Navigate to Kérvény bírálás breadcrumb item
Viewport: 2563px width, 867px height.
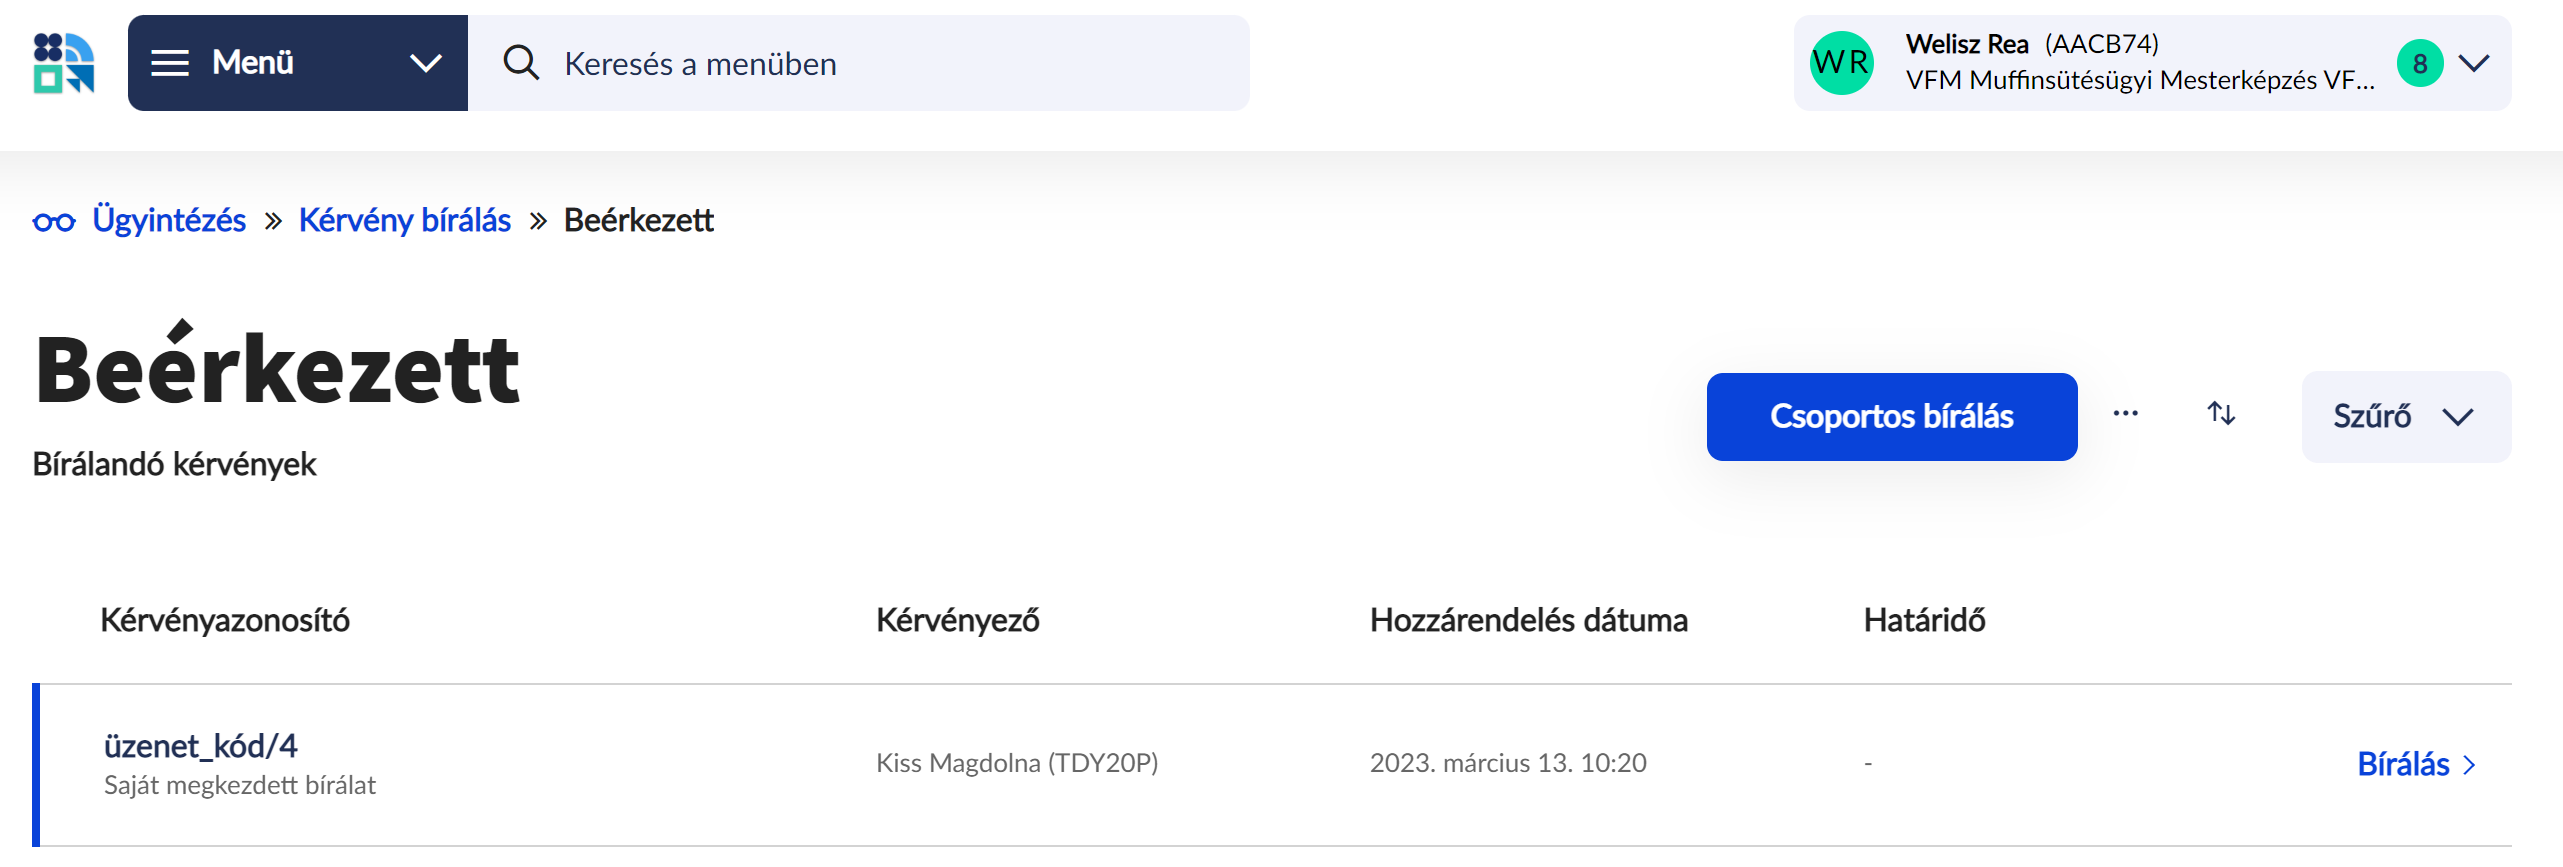(404, 220)
